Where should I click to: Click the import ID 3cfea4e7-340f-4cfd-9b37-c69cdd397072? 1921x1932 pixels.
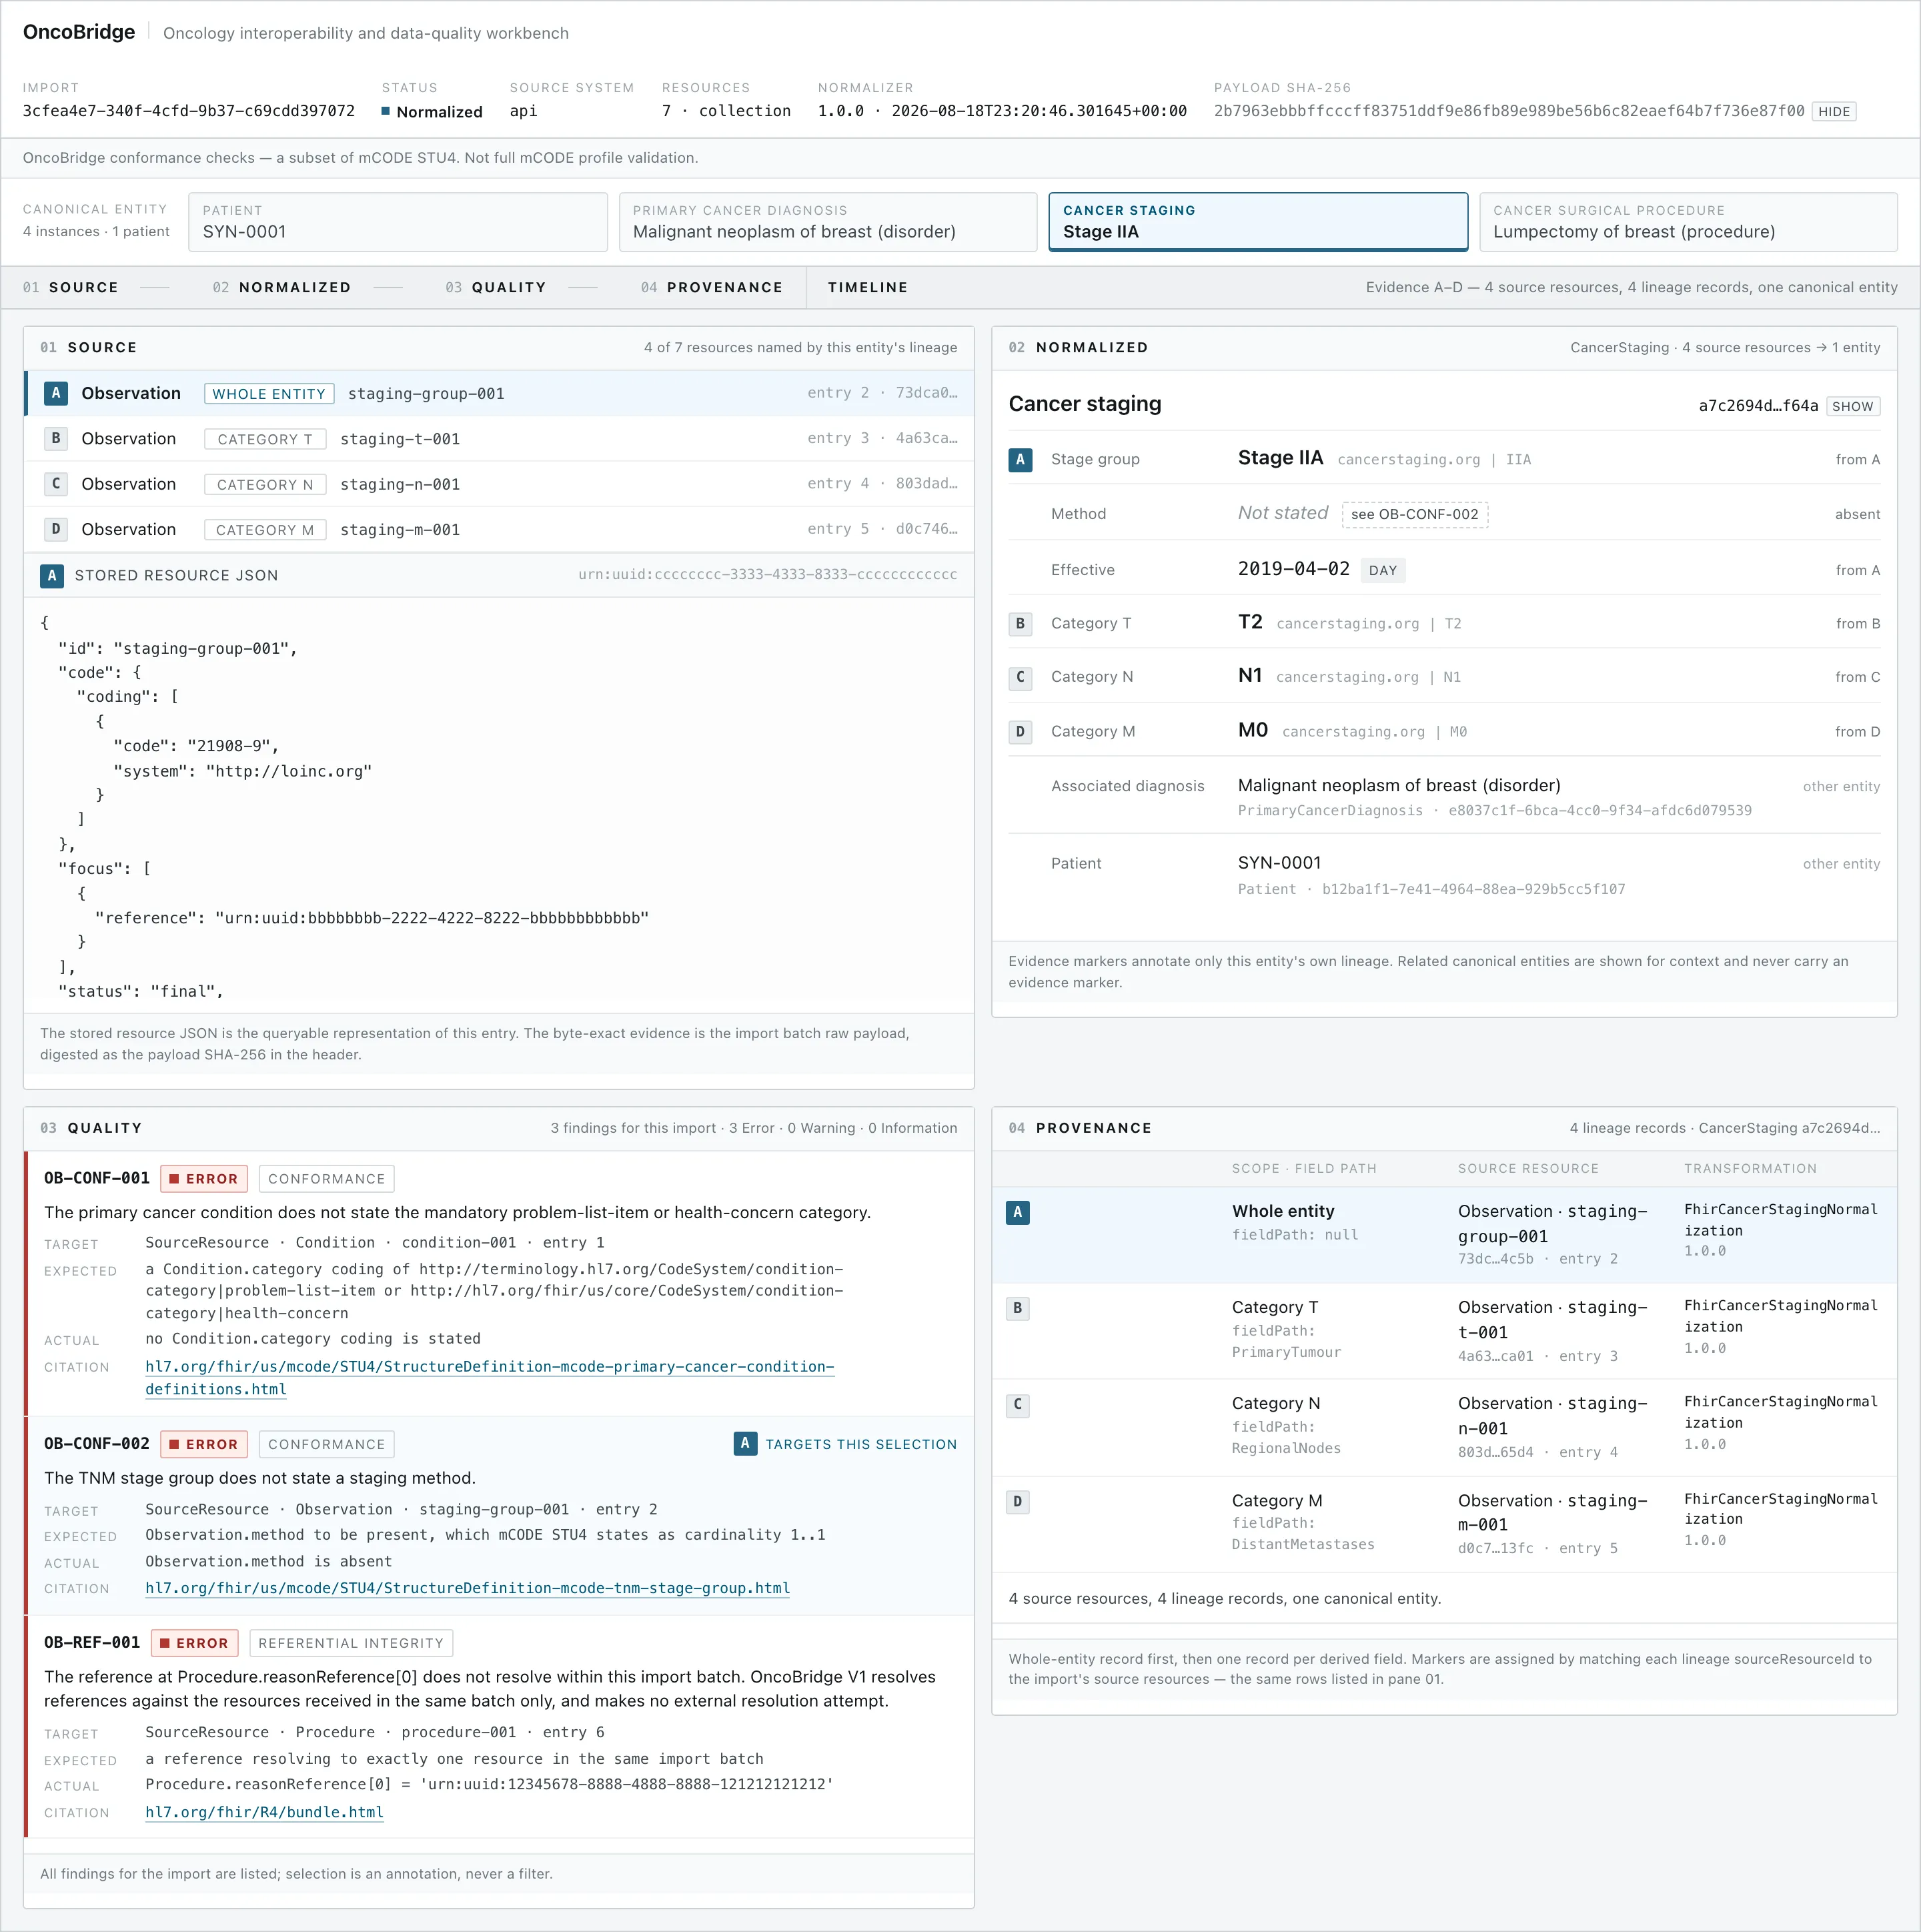point(189,111)
